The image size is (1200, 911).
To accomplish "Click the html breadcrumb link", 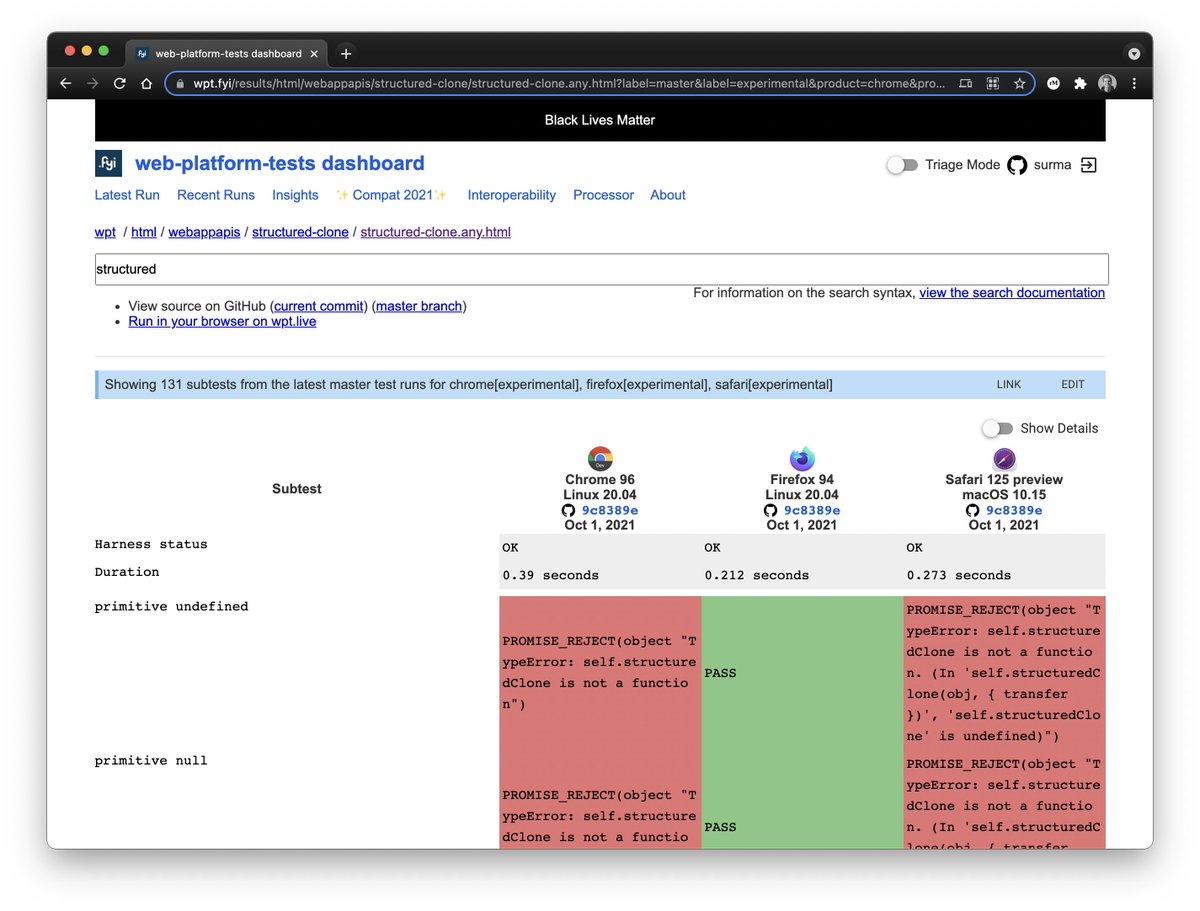I will click(144, 232).
